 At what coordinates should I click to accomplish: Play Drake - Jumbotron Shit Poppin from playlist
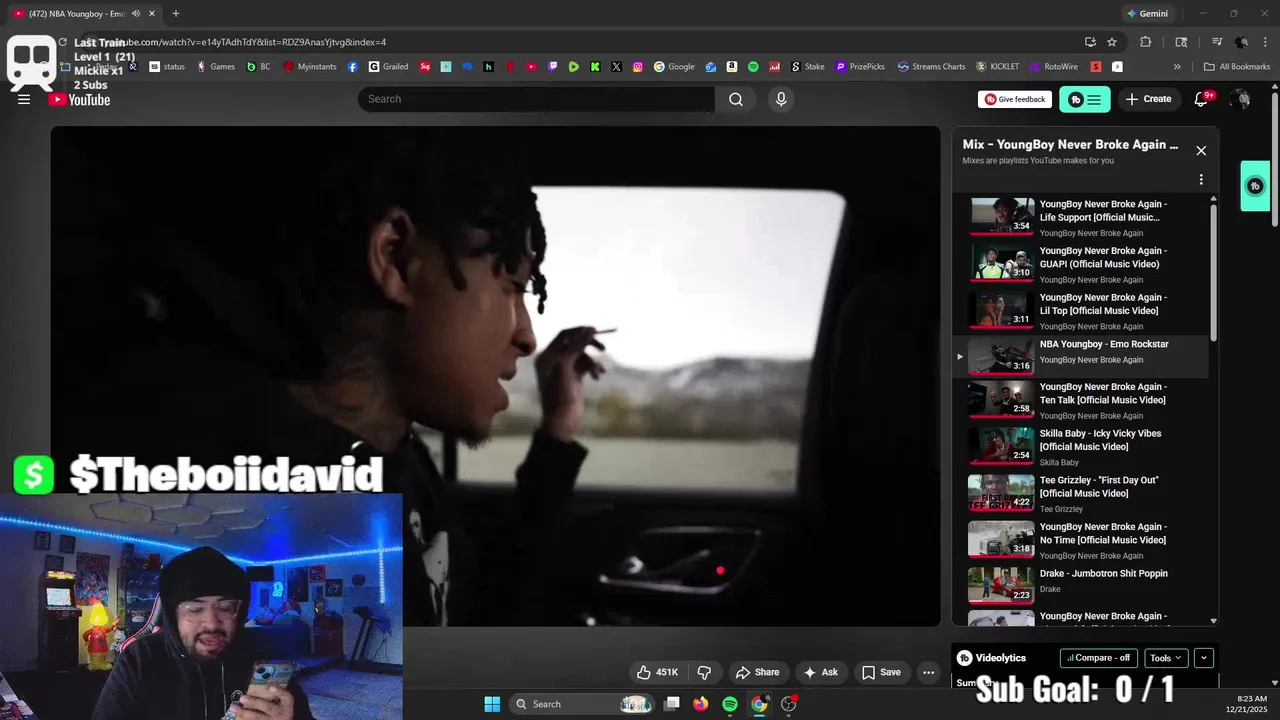1083,585
